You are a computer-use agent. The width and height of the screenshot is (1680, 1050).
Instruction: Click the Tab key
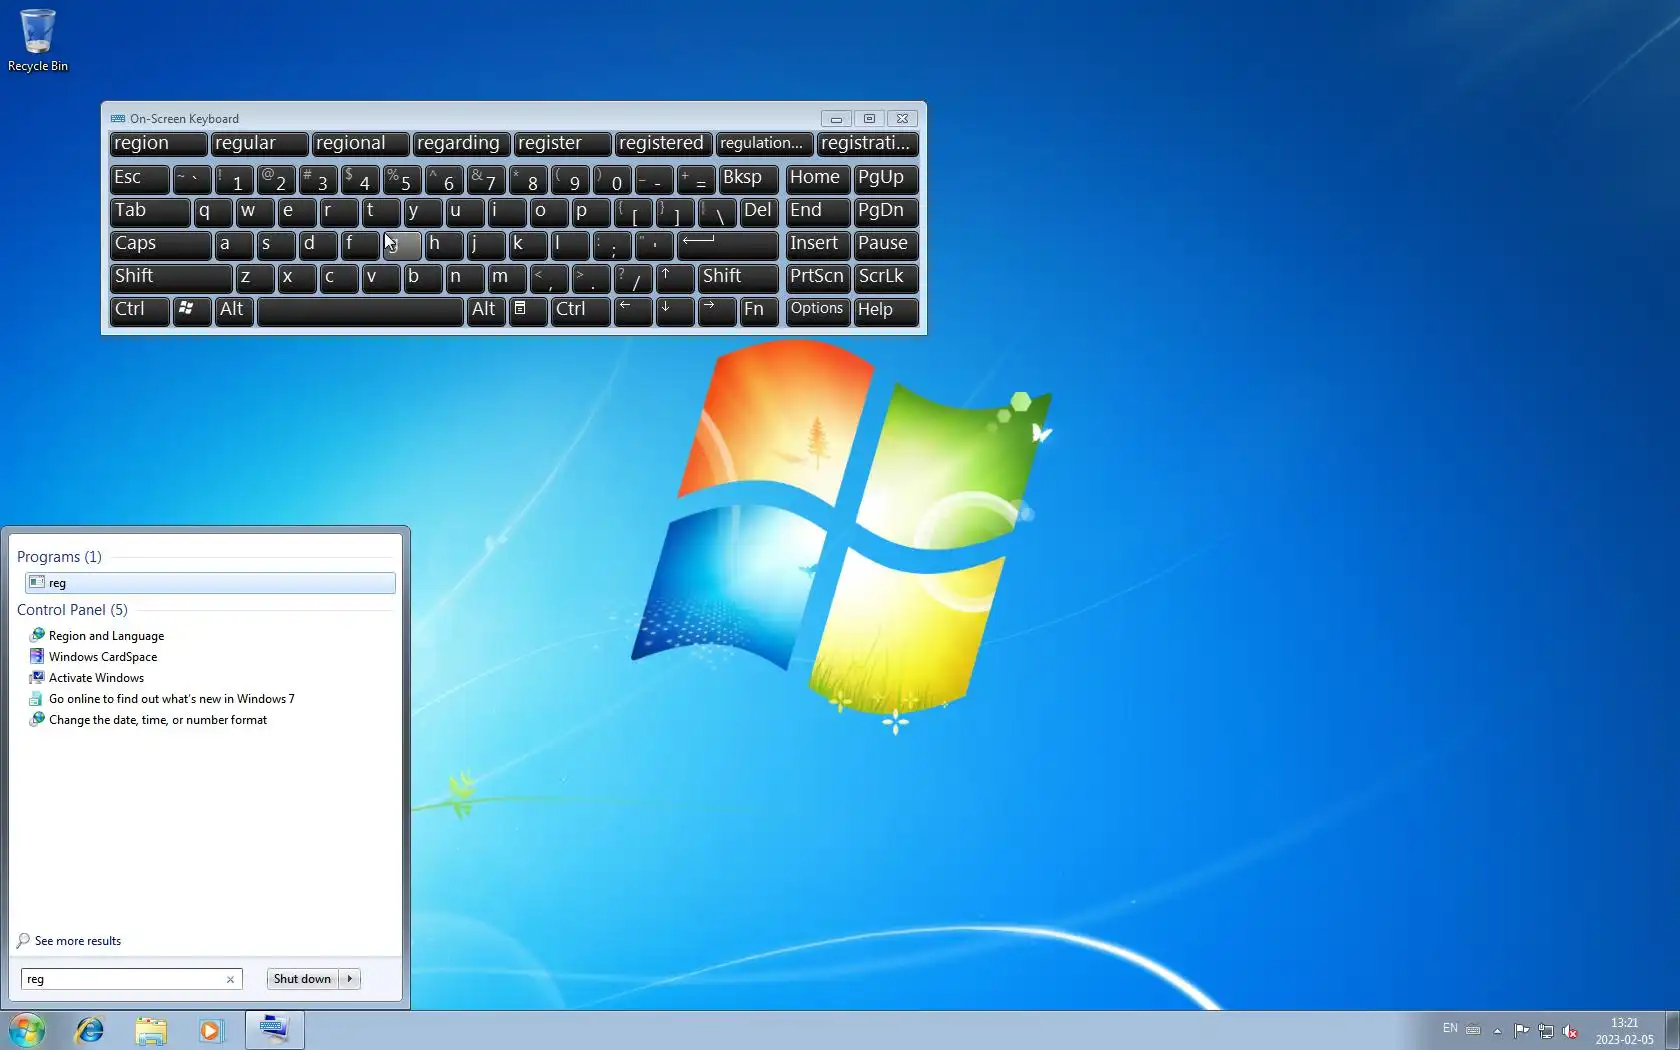(x=149, y=212)
